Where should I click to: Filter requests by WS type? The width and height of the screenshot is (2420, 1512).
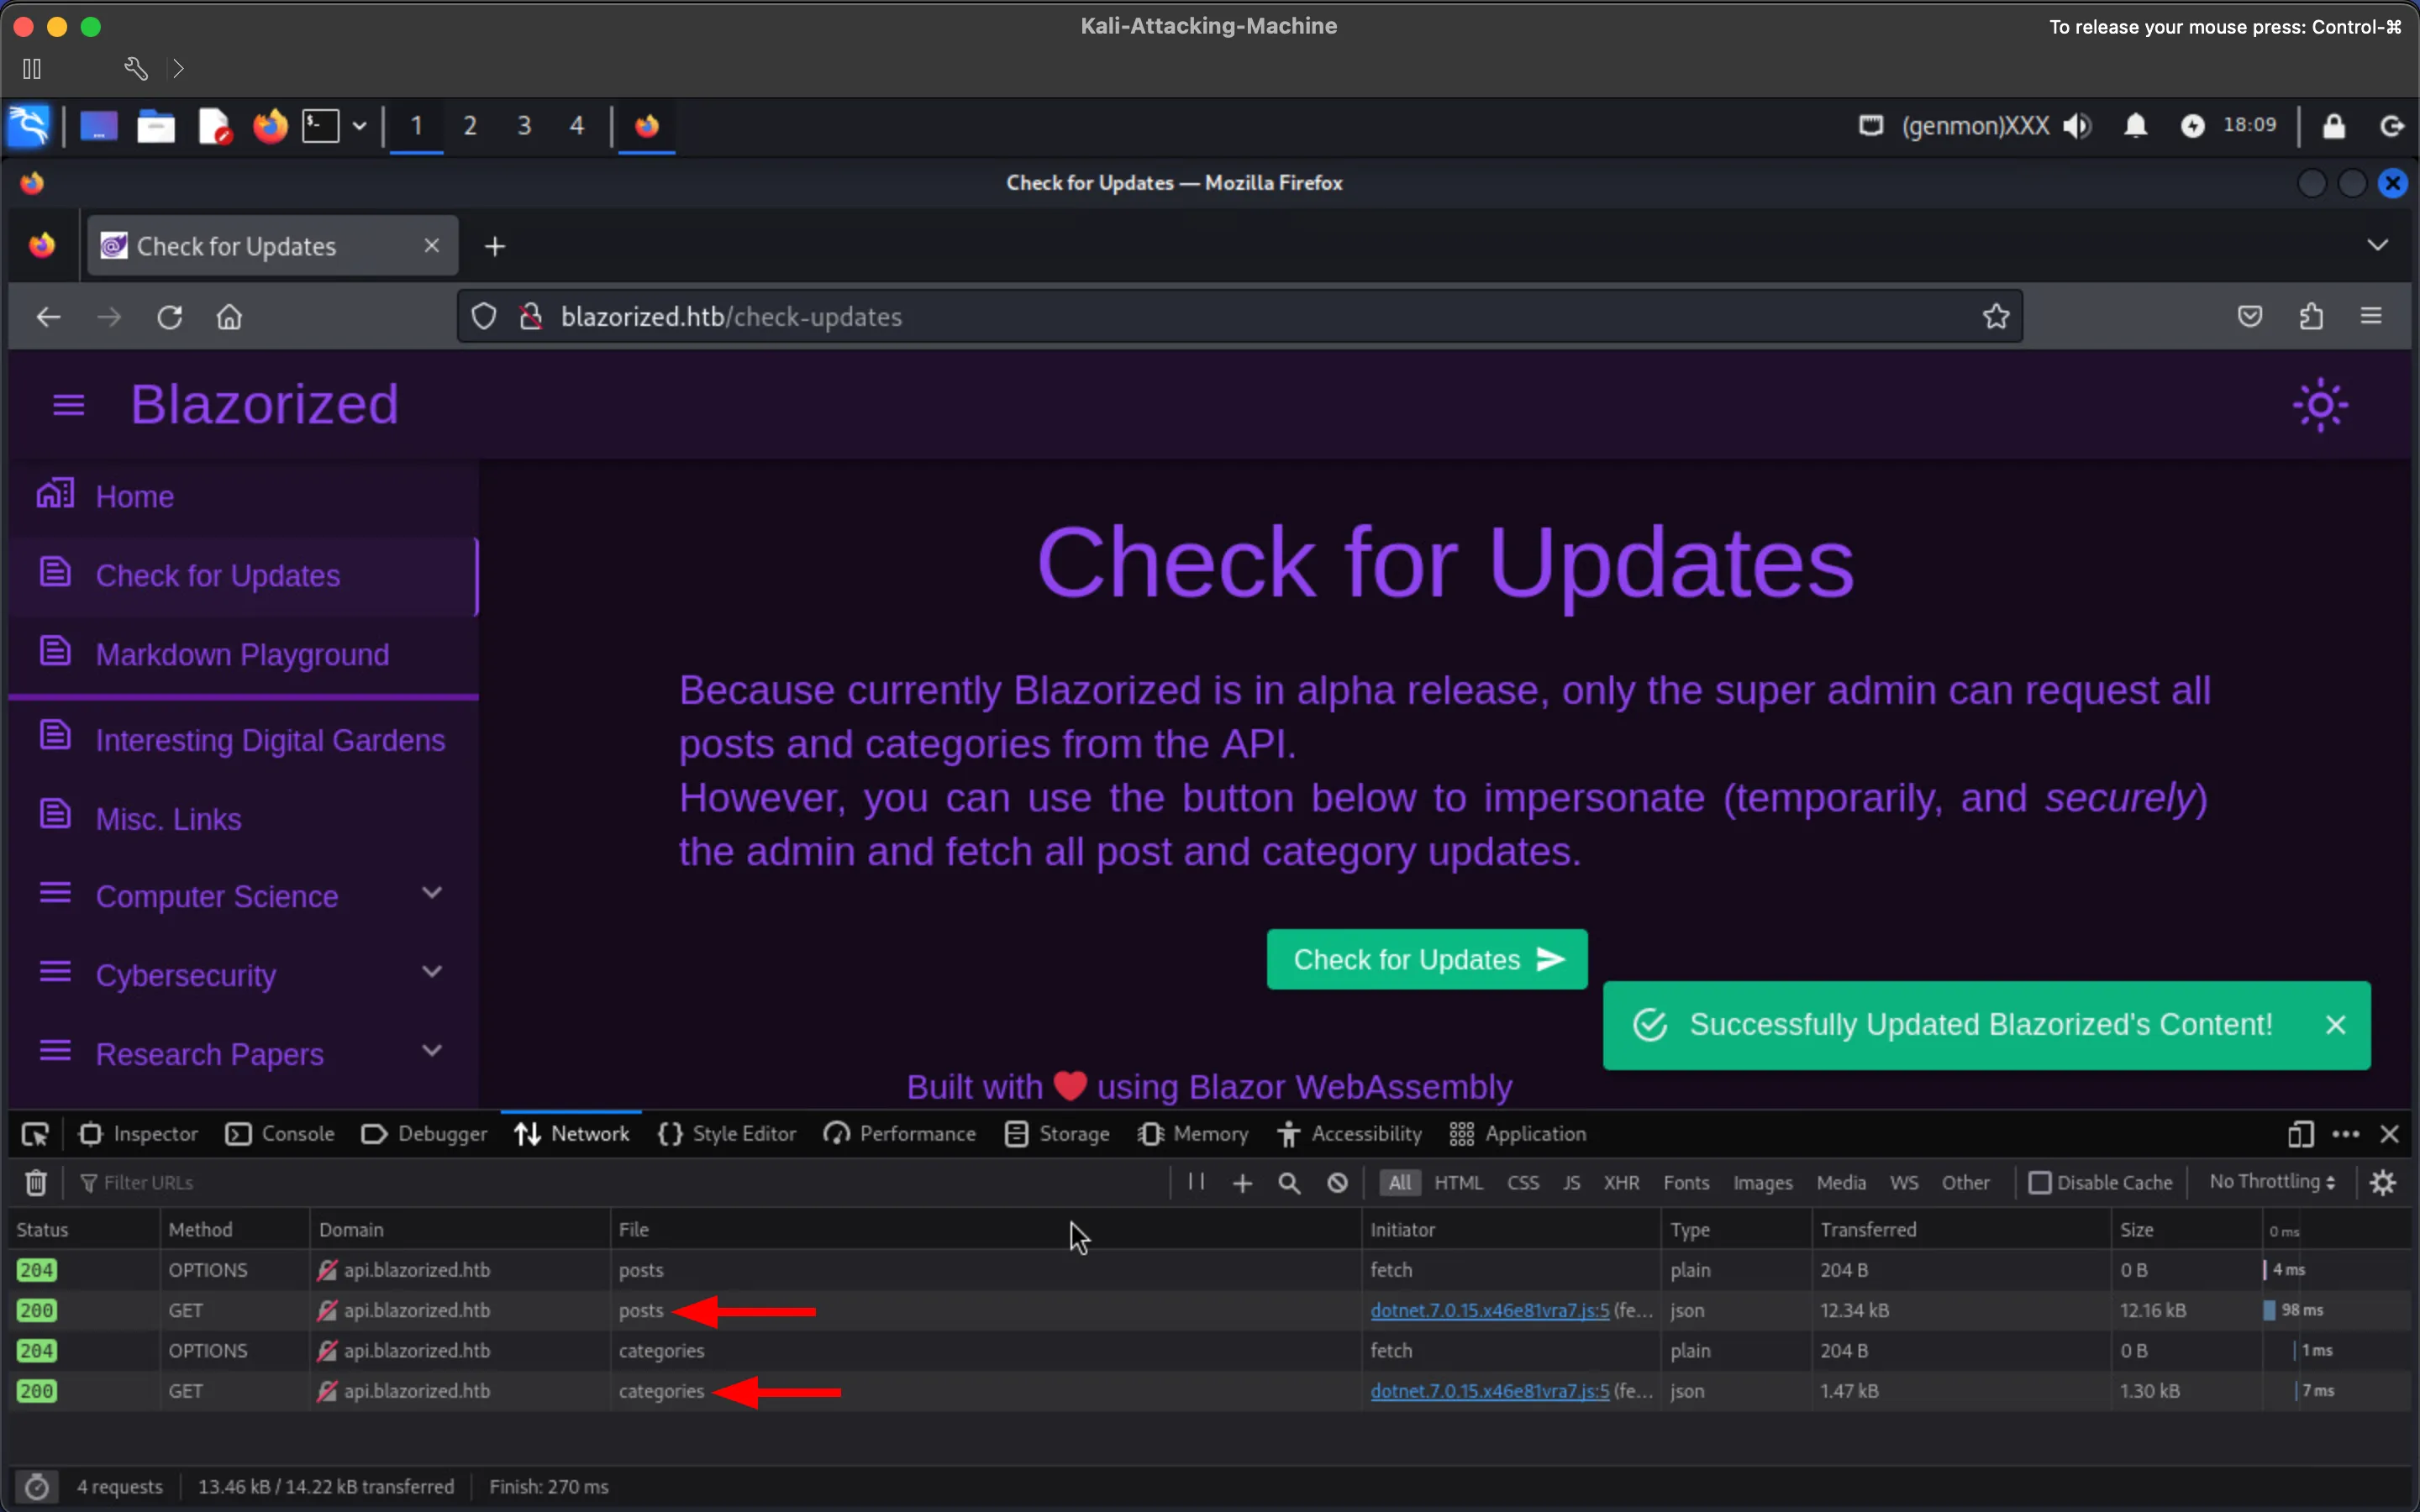tap(1904, 1183)
